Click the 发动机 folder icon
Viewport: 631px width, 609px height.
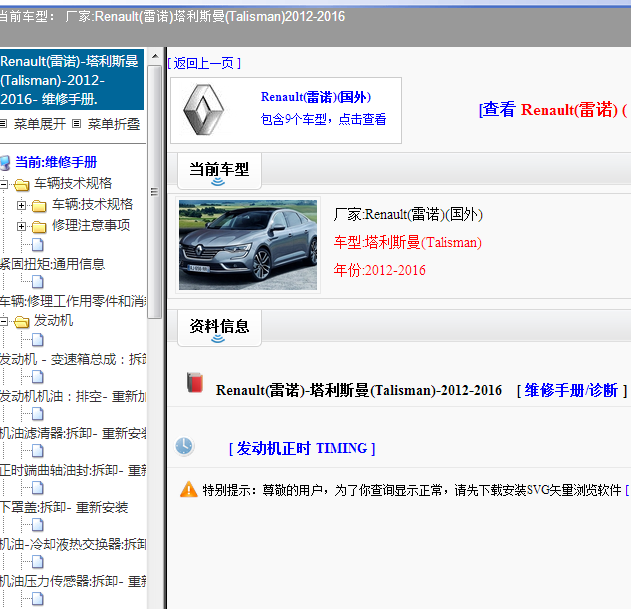pos(22,321)
